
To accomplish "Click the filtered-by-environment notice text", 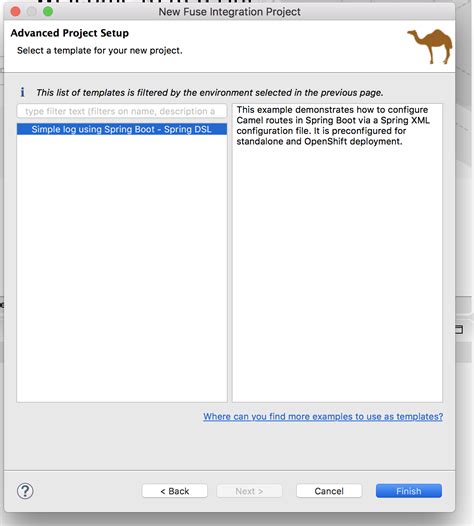I will tap(210, 93).
